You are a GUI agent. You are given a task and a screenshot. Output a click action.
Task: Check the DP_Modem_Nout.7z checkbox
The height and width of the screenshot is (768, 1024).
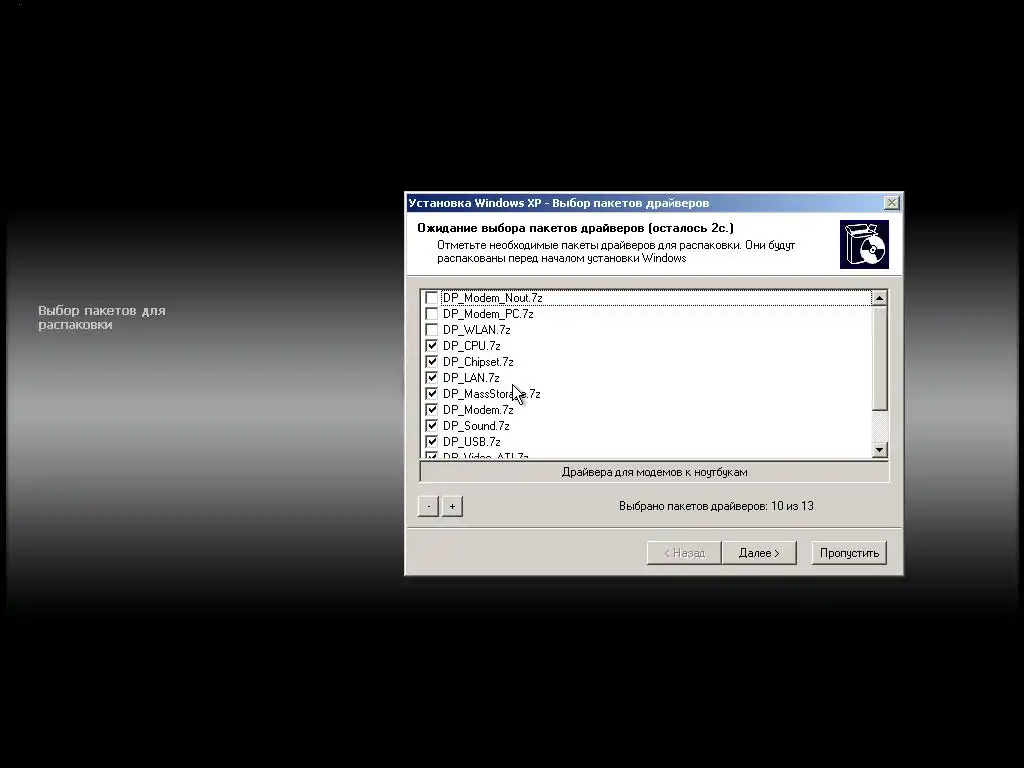point(431,298)
